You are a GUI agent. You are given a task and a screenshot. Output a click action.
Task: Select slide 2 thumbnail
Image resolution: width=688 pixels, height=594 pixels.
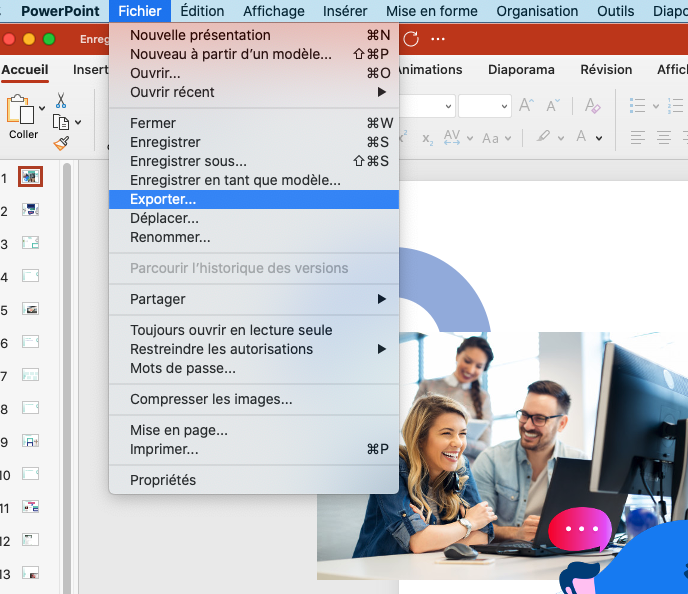pyautogui.click(x=30, y=210)
